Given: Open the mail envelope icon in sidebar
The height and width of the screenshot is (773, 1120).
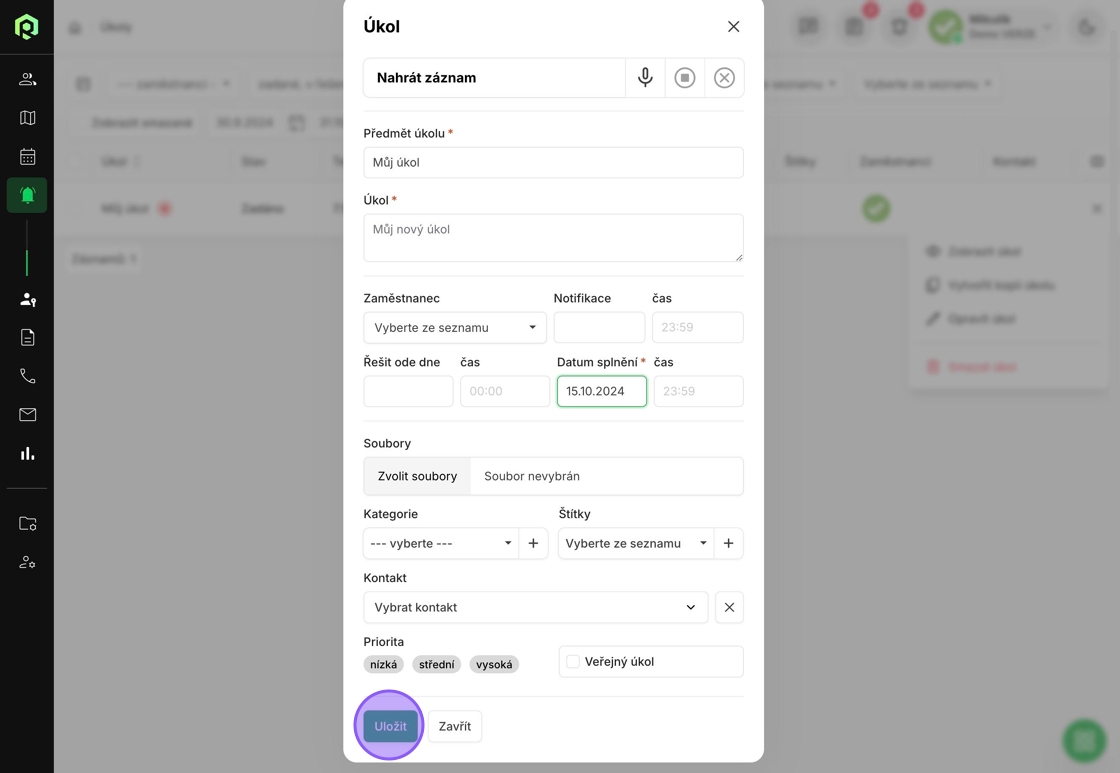Looking at the screenshot, I should [x=27, y=415].
